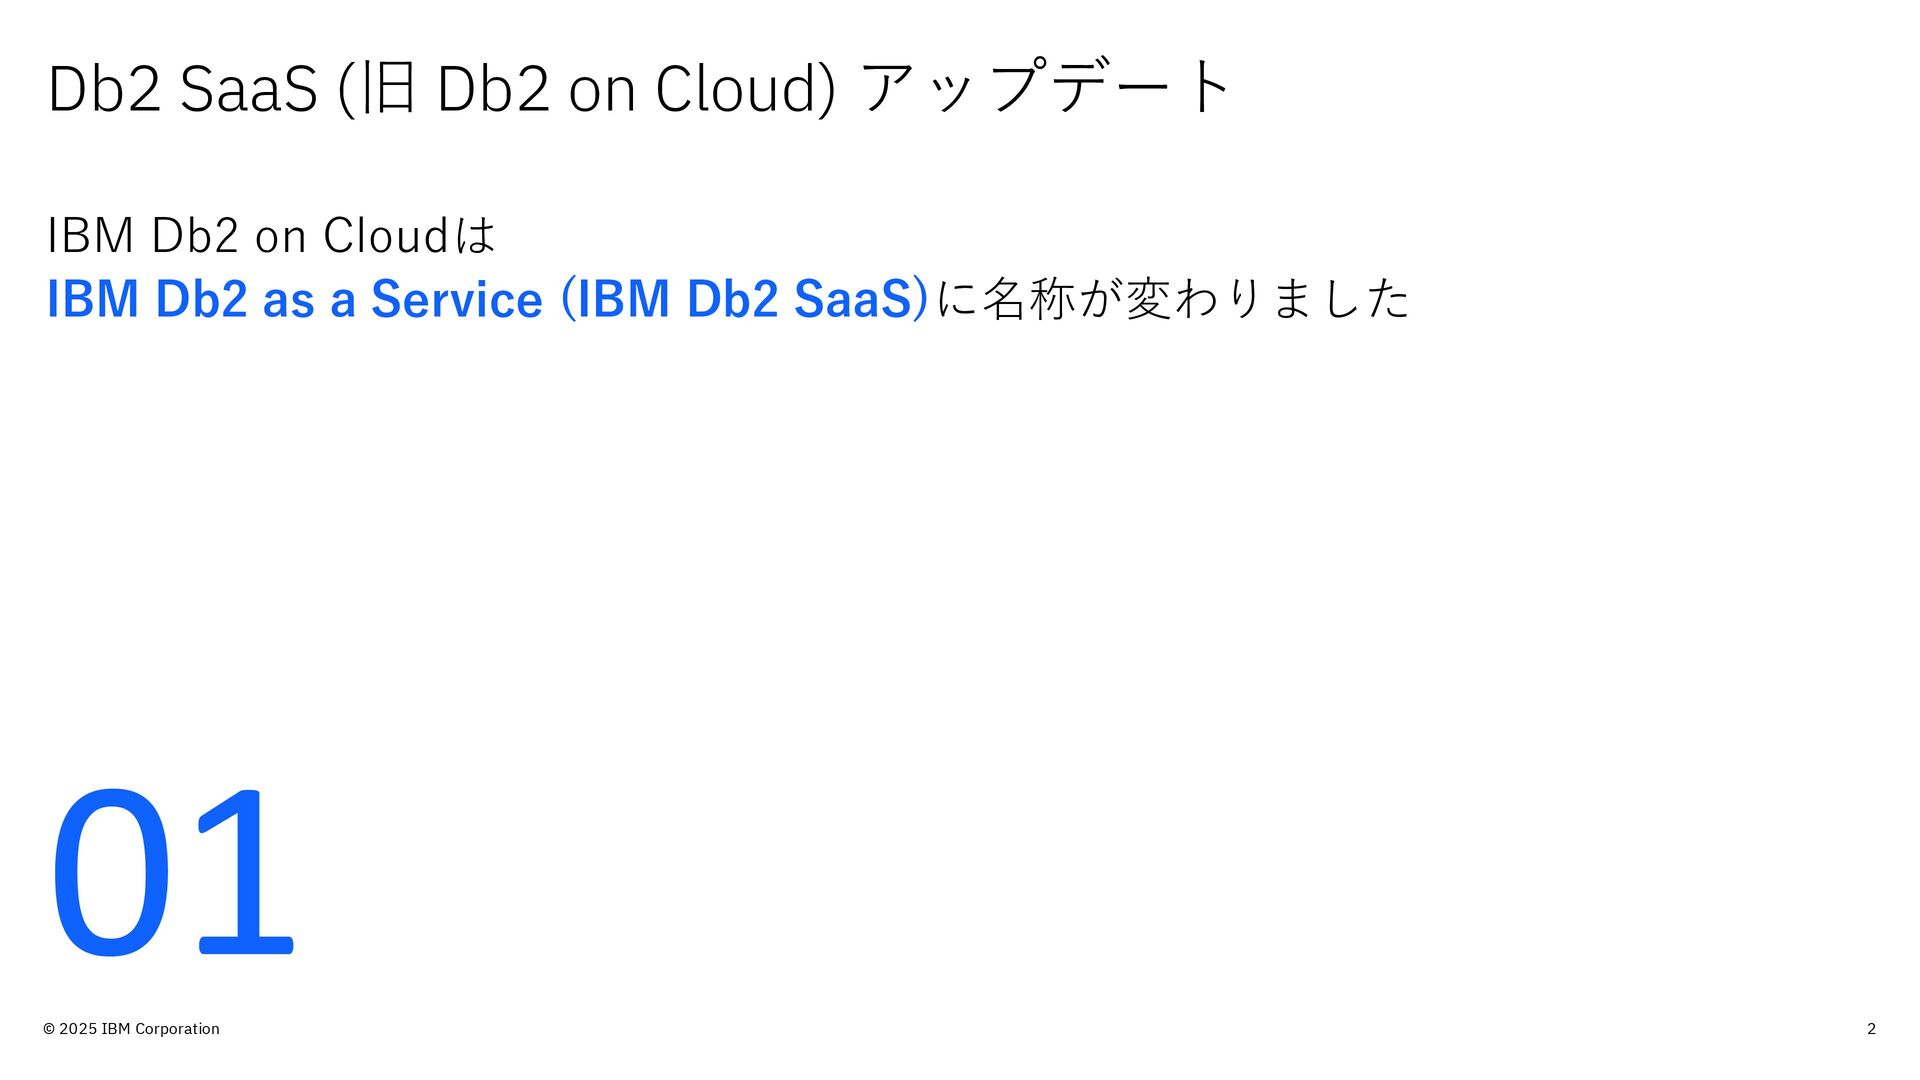
Task: Click the "© 2025 IBM Corporation" footer
Action: [x=131, y=1029]
